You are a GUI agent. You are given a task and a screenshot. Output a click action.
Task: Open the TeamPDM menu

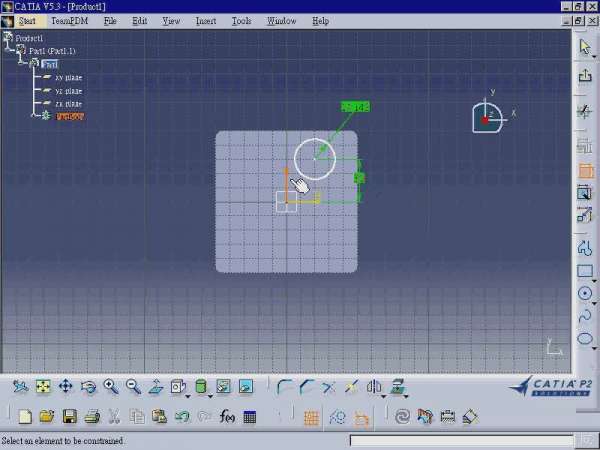coord(70,21)
